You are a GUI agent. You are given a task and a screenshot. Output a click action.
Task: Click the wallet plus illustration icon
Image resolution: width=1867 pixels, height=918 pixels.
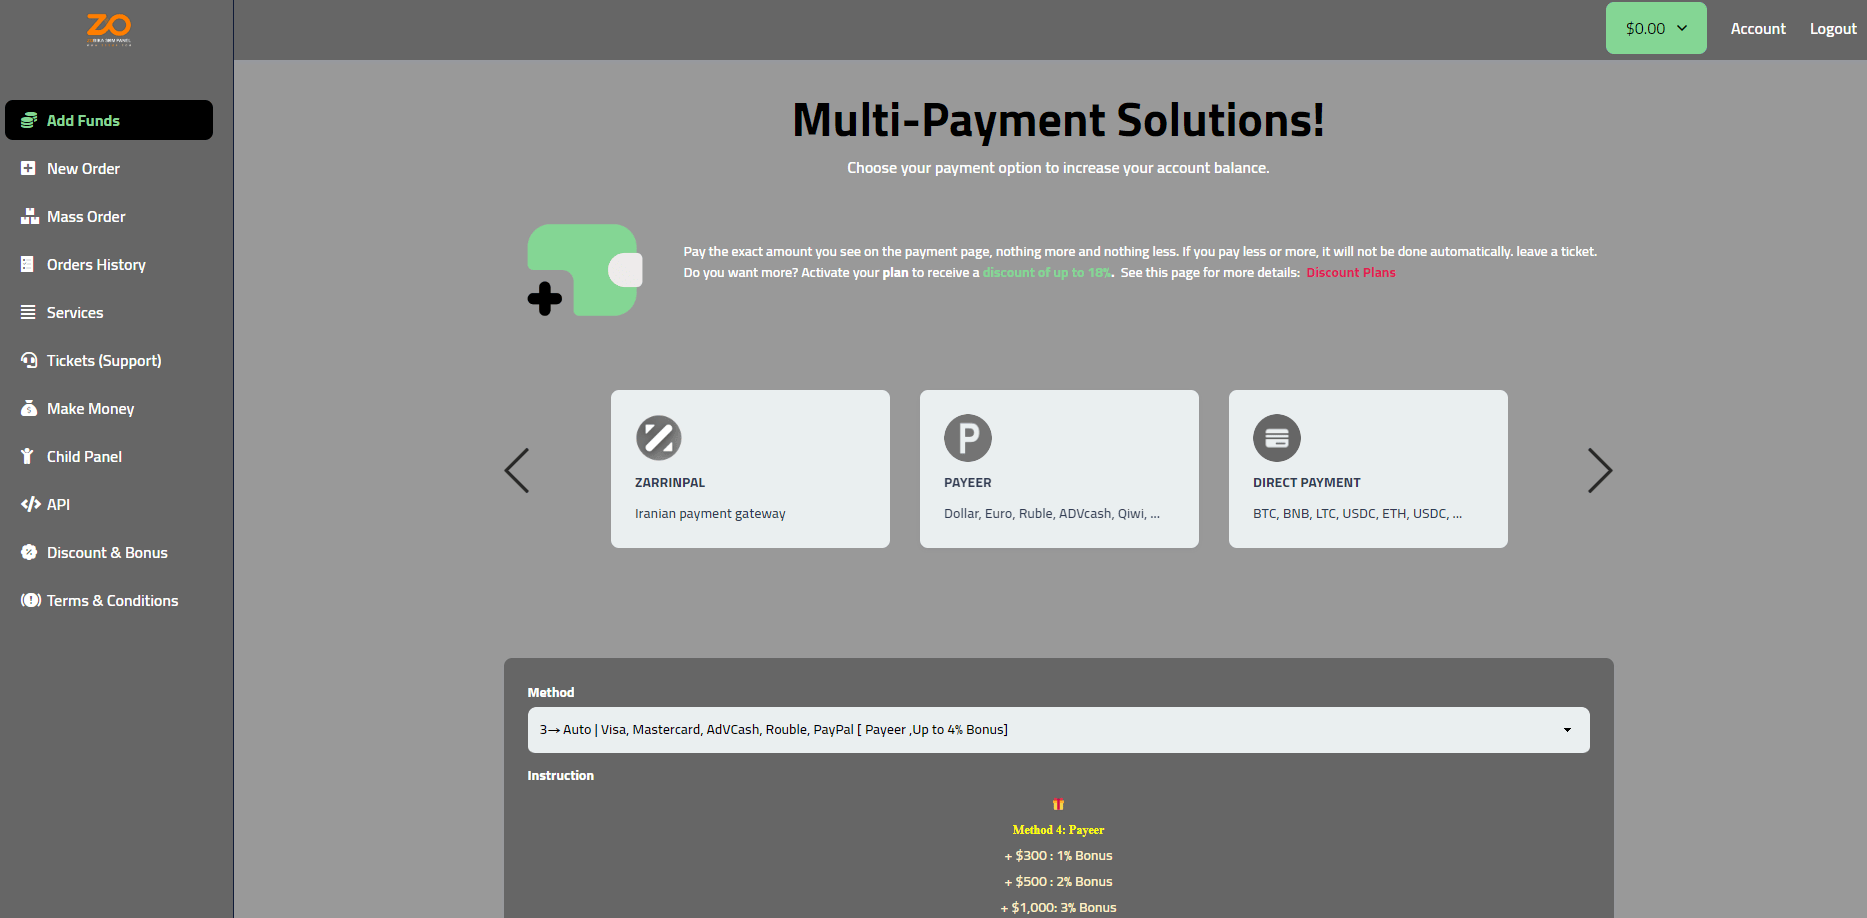[584, 270]
